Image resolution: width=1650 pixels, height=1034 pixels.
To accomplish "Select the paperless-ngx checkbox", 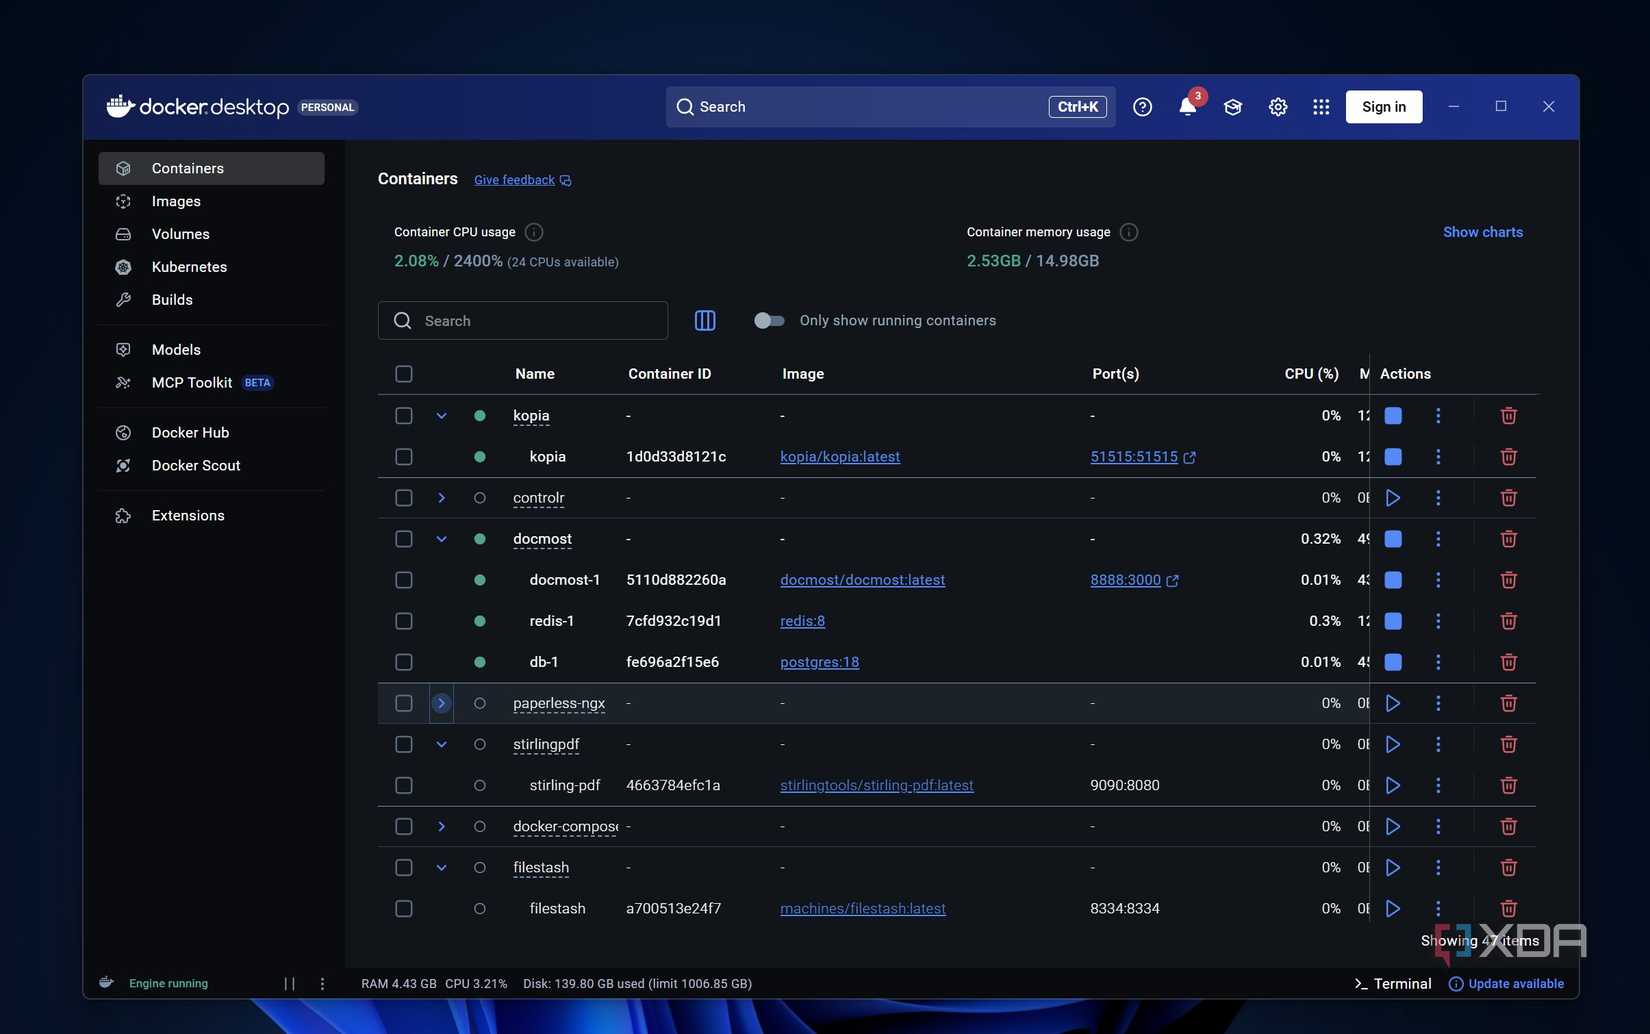I will 404,704.
